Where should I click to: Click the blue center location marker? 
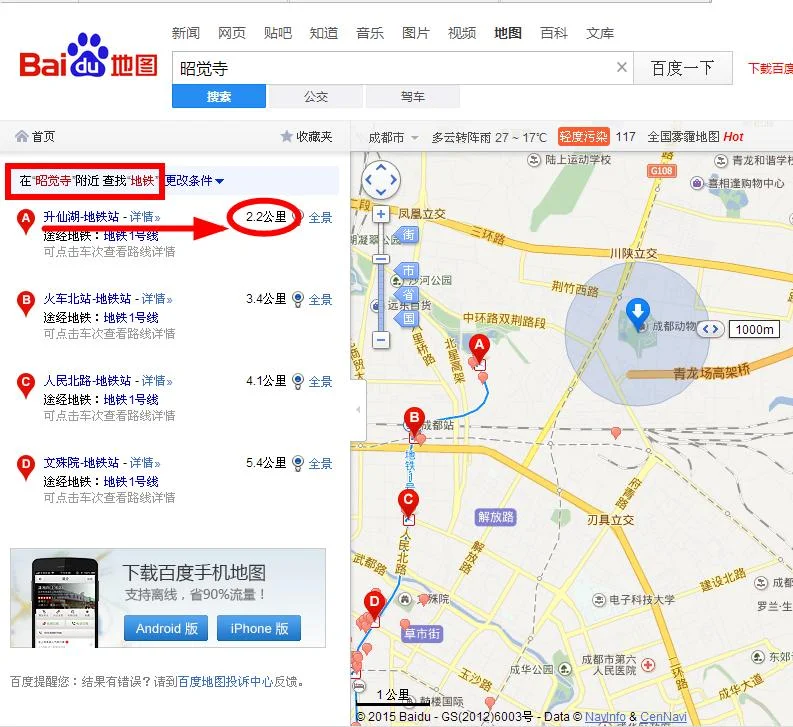tap(638, 312)
